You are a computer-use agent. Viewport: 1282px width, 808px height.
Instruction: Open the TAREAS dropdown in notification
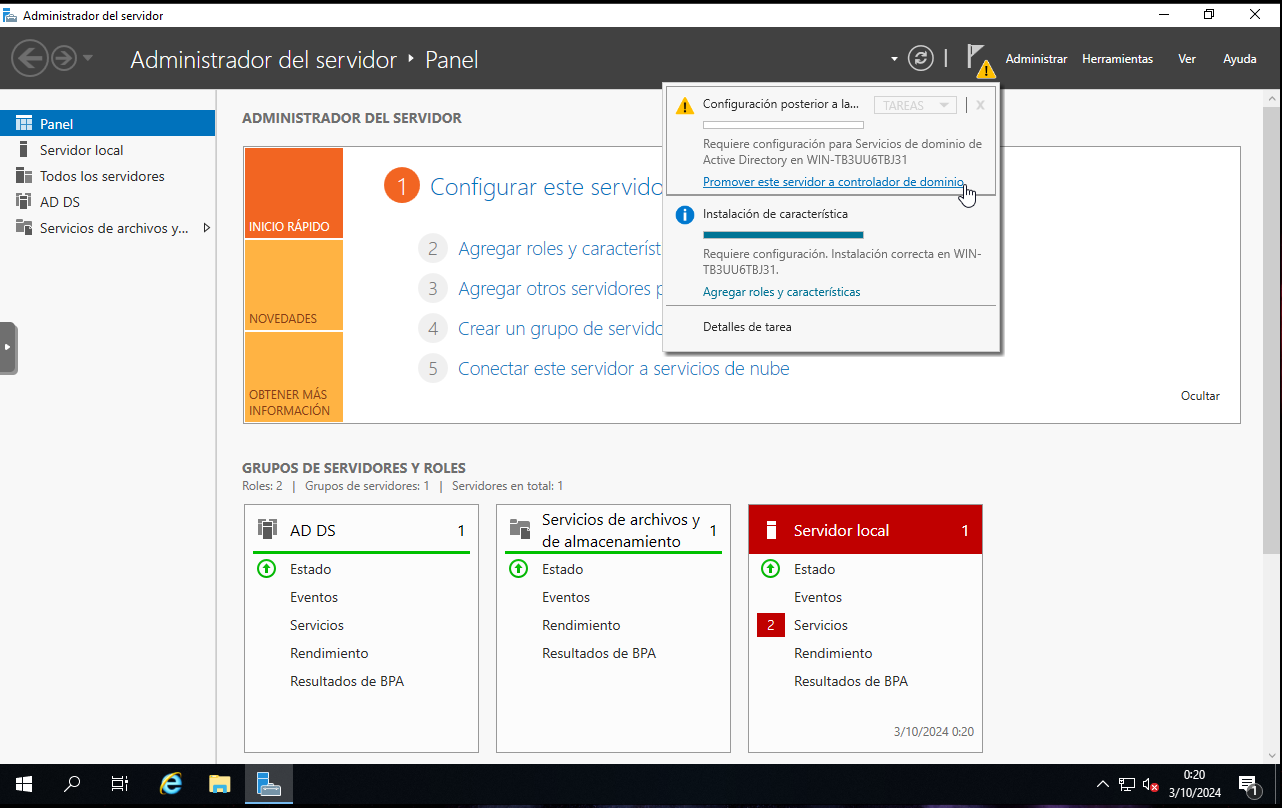click(x=915, y=105)
